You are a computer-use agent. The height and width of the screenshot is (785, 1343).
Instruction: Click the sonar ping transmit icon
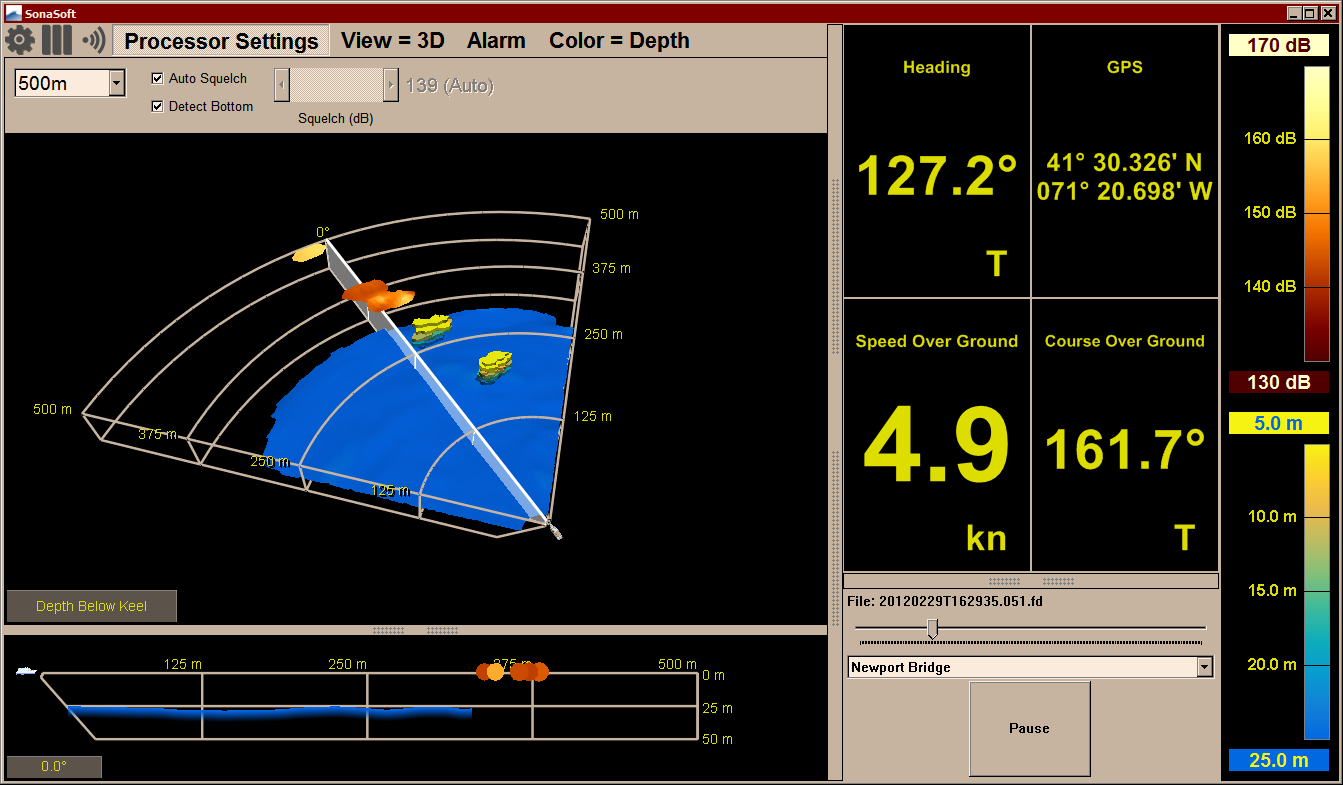pyautogui.click(x=94, y=41)
